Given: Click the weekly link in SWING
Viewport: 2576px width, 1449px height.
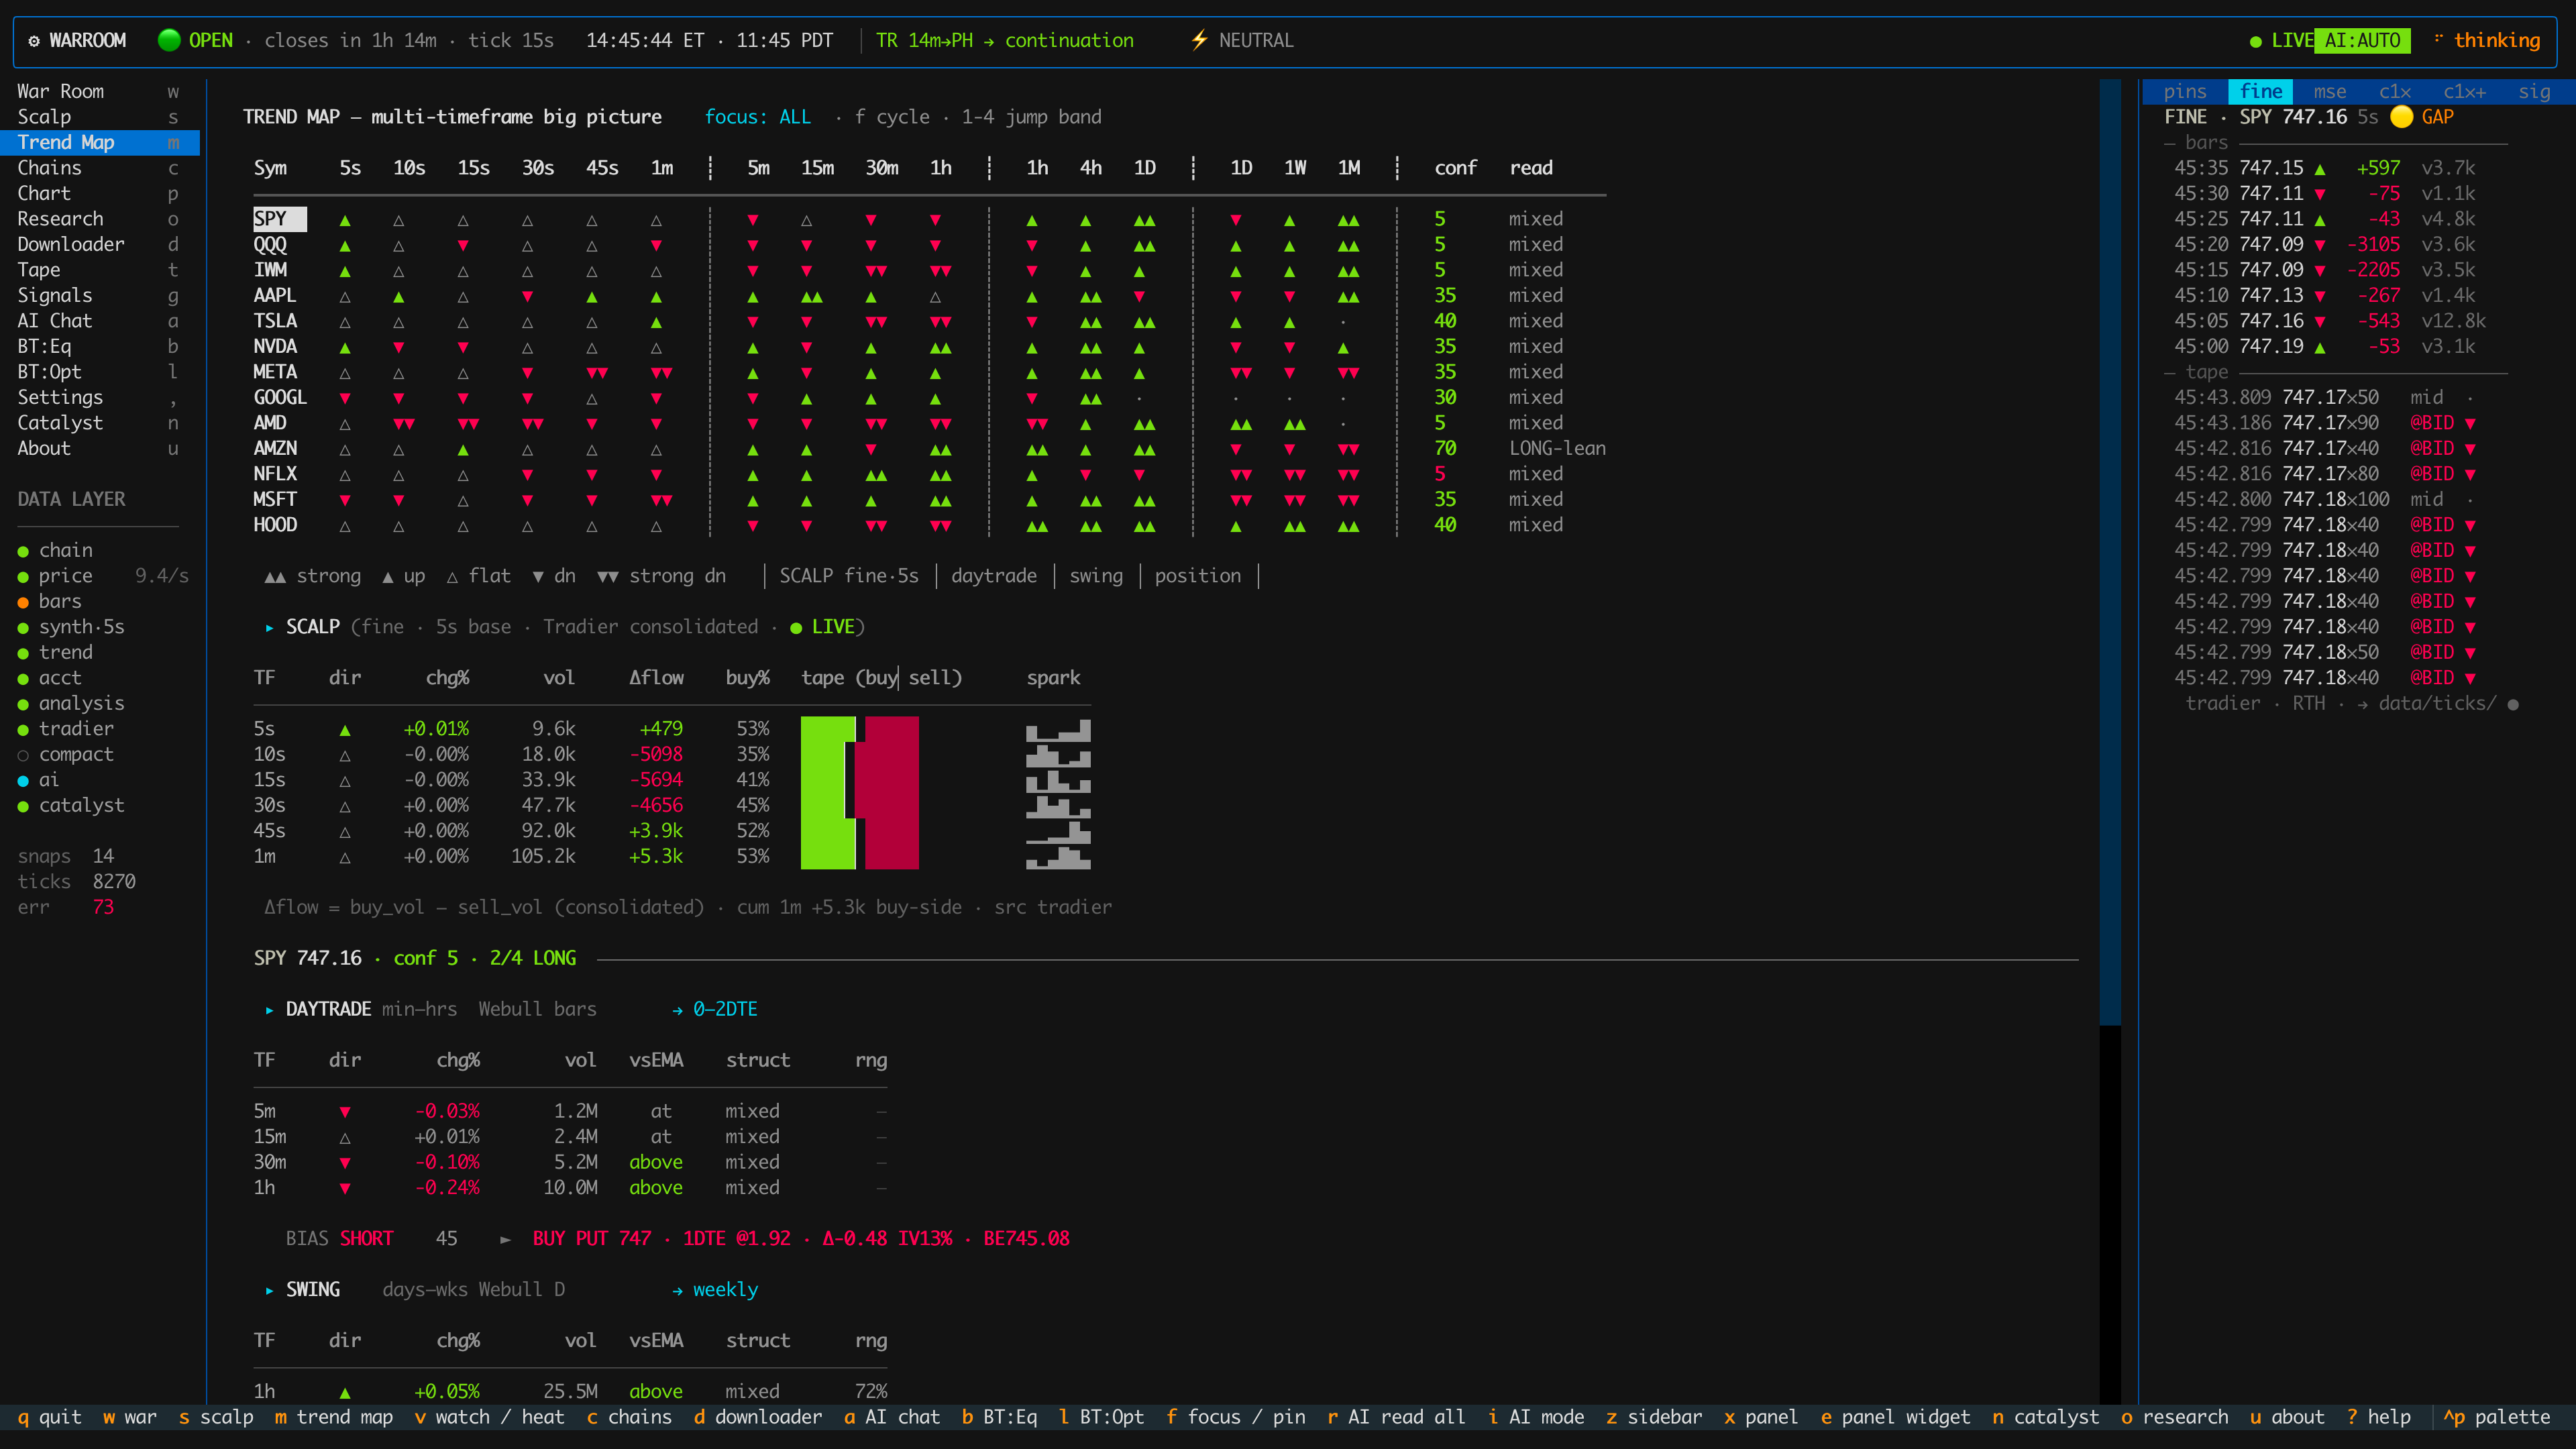Looking at the screenshot, I should tap(725, 1289).
